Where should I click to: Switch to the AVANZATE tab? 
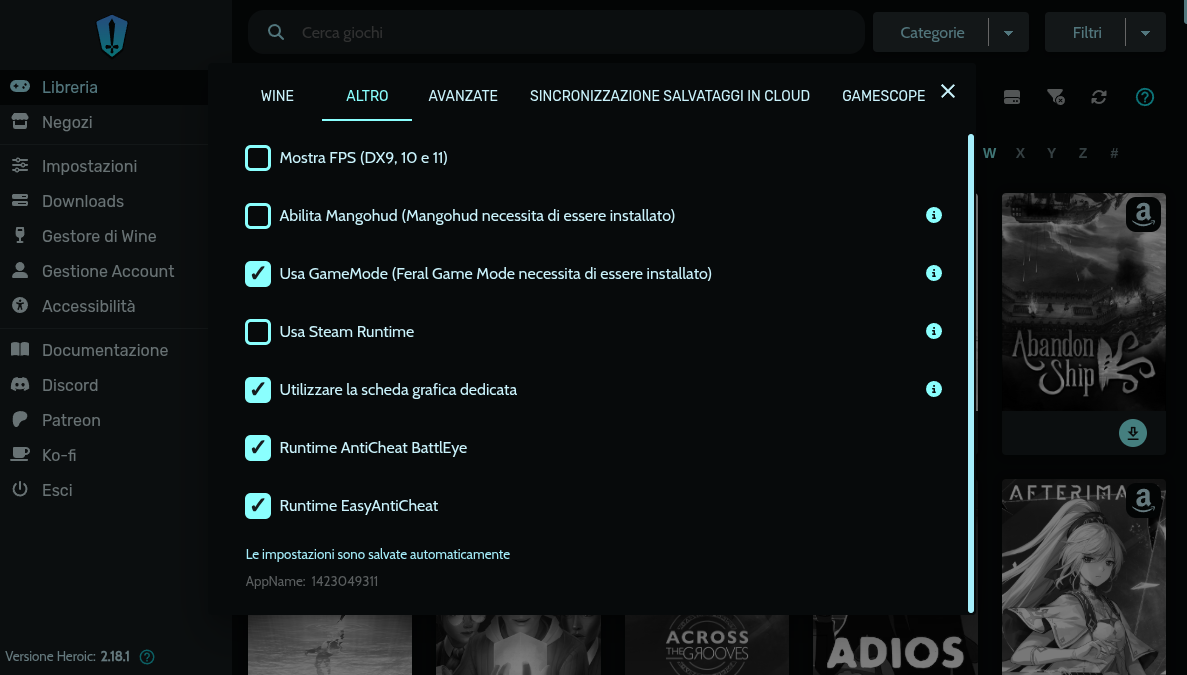pos(463,96)
